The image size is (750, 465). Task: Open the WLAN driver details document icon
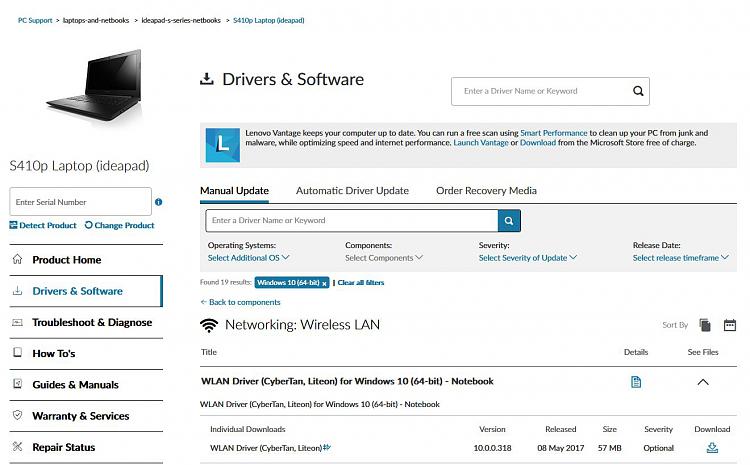tap(636, 382)
